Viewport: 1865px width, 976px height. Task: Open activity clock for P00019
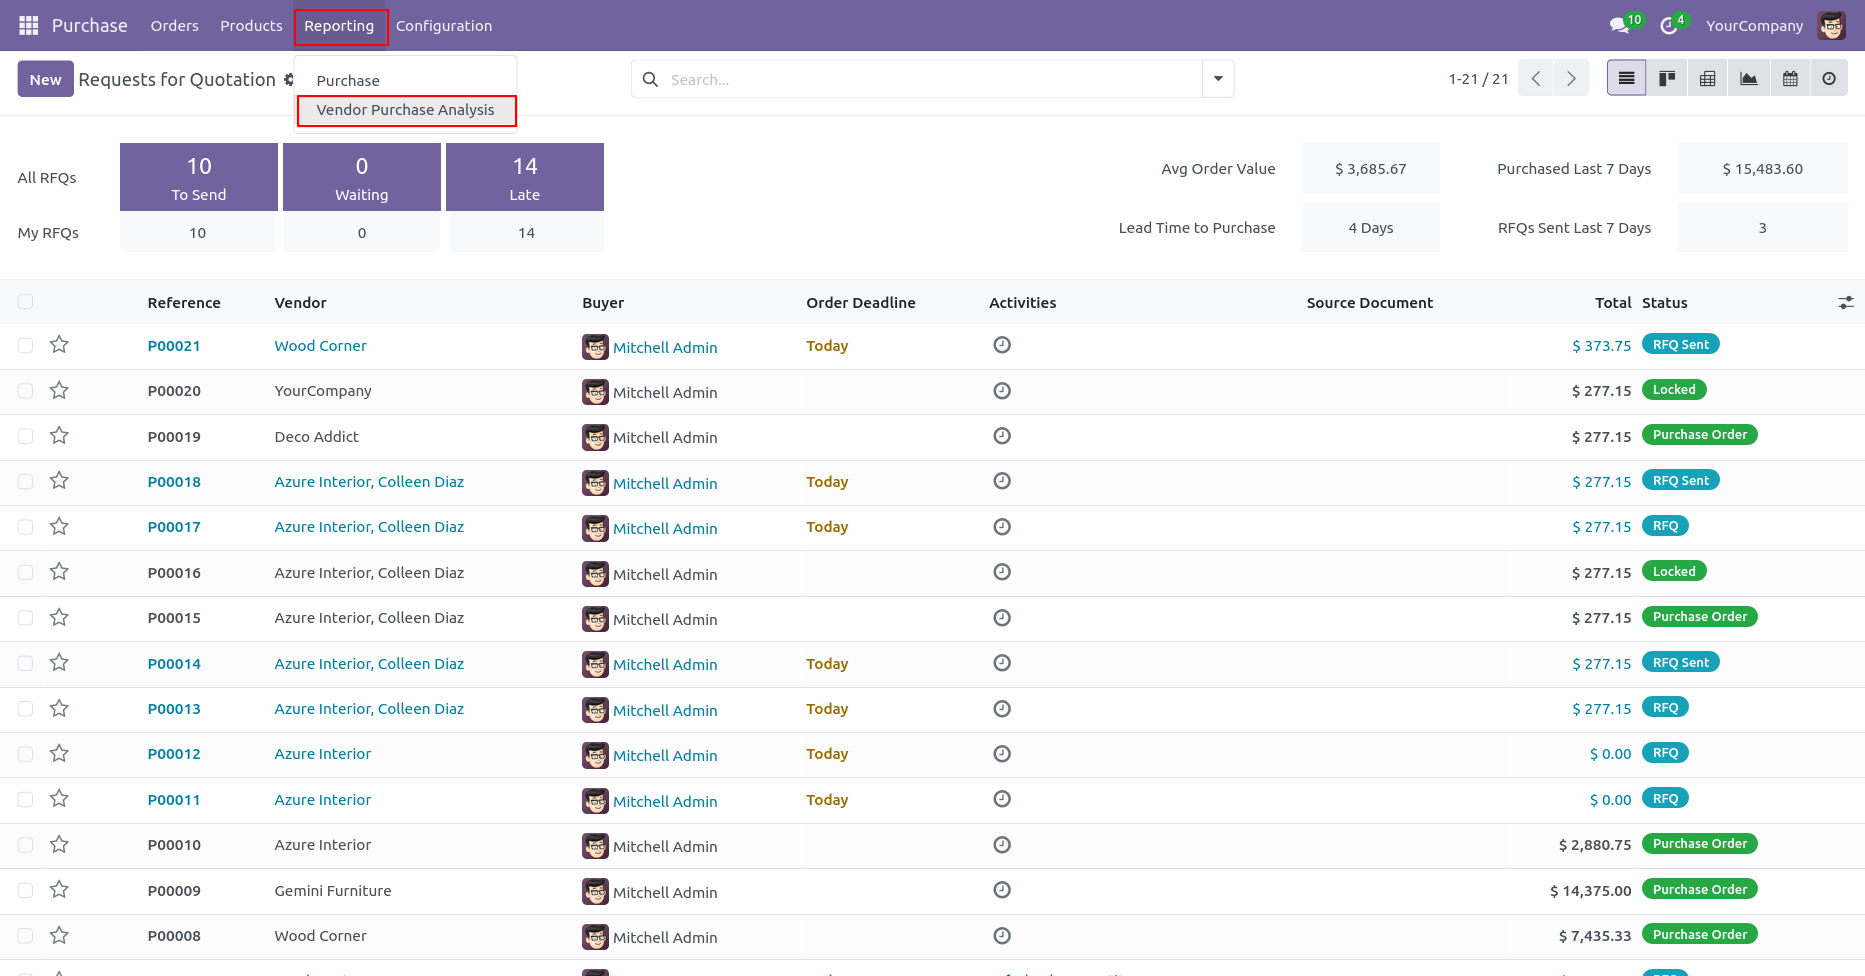1002,436
